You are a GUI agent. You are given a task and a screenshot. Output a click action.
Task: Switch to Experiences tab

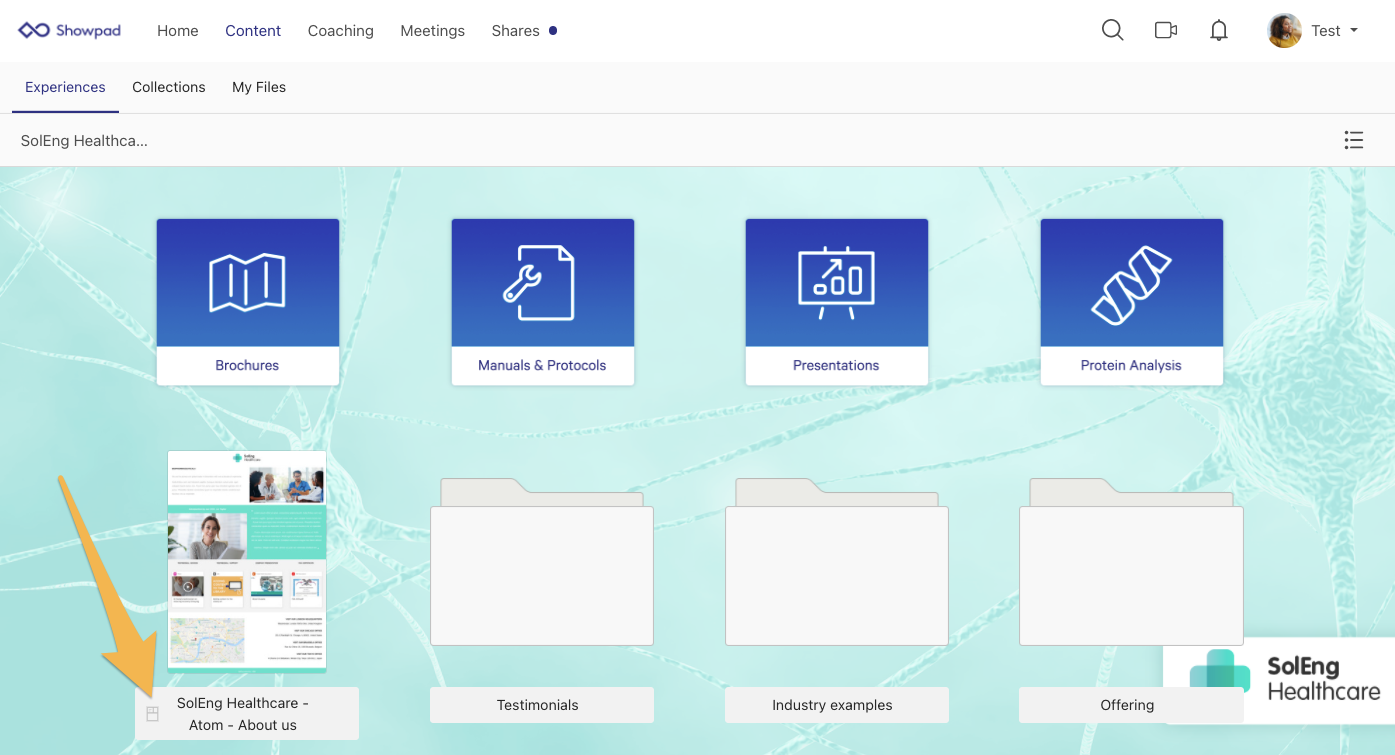pyautogui.click(x=65, y=87)
